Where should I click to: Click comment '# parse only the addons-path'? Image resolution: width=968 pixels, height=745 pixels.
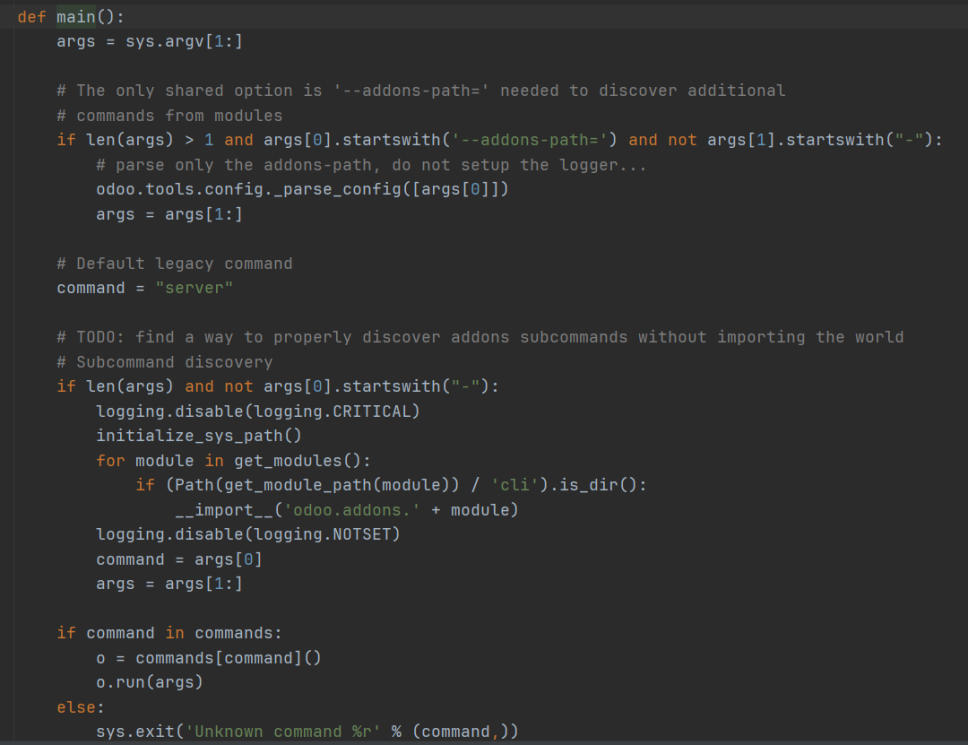click(x=371, y=165)
